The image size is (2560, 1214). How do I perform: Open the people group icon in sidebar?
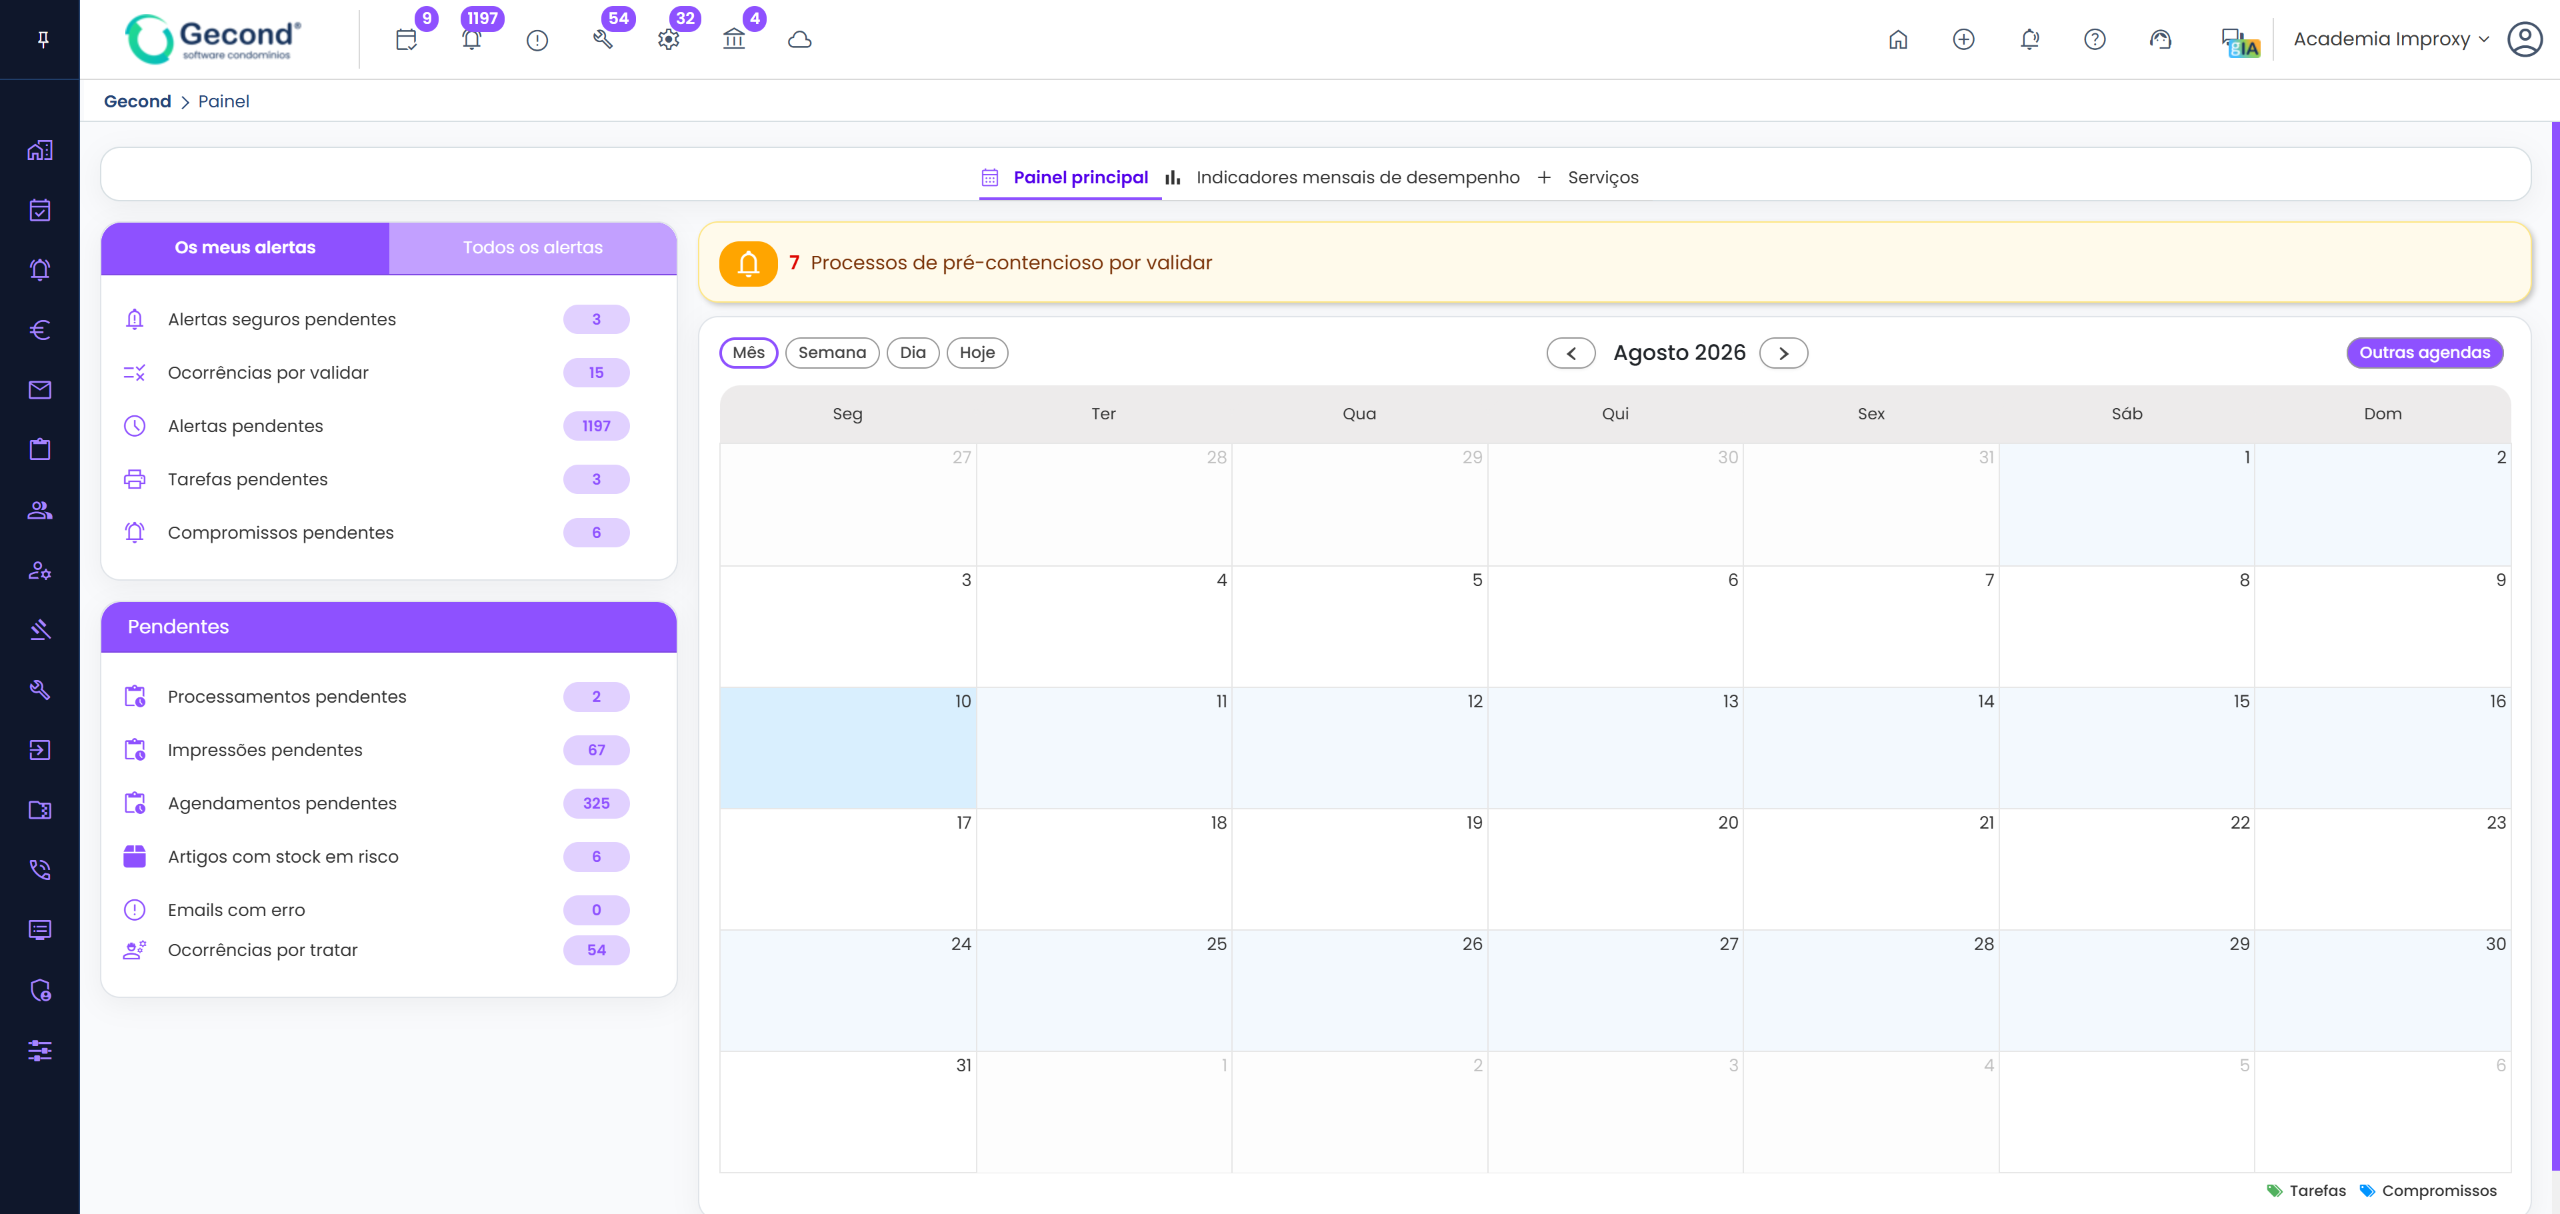(40, 510)
